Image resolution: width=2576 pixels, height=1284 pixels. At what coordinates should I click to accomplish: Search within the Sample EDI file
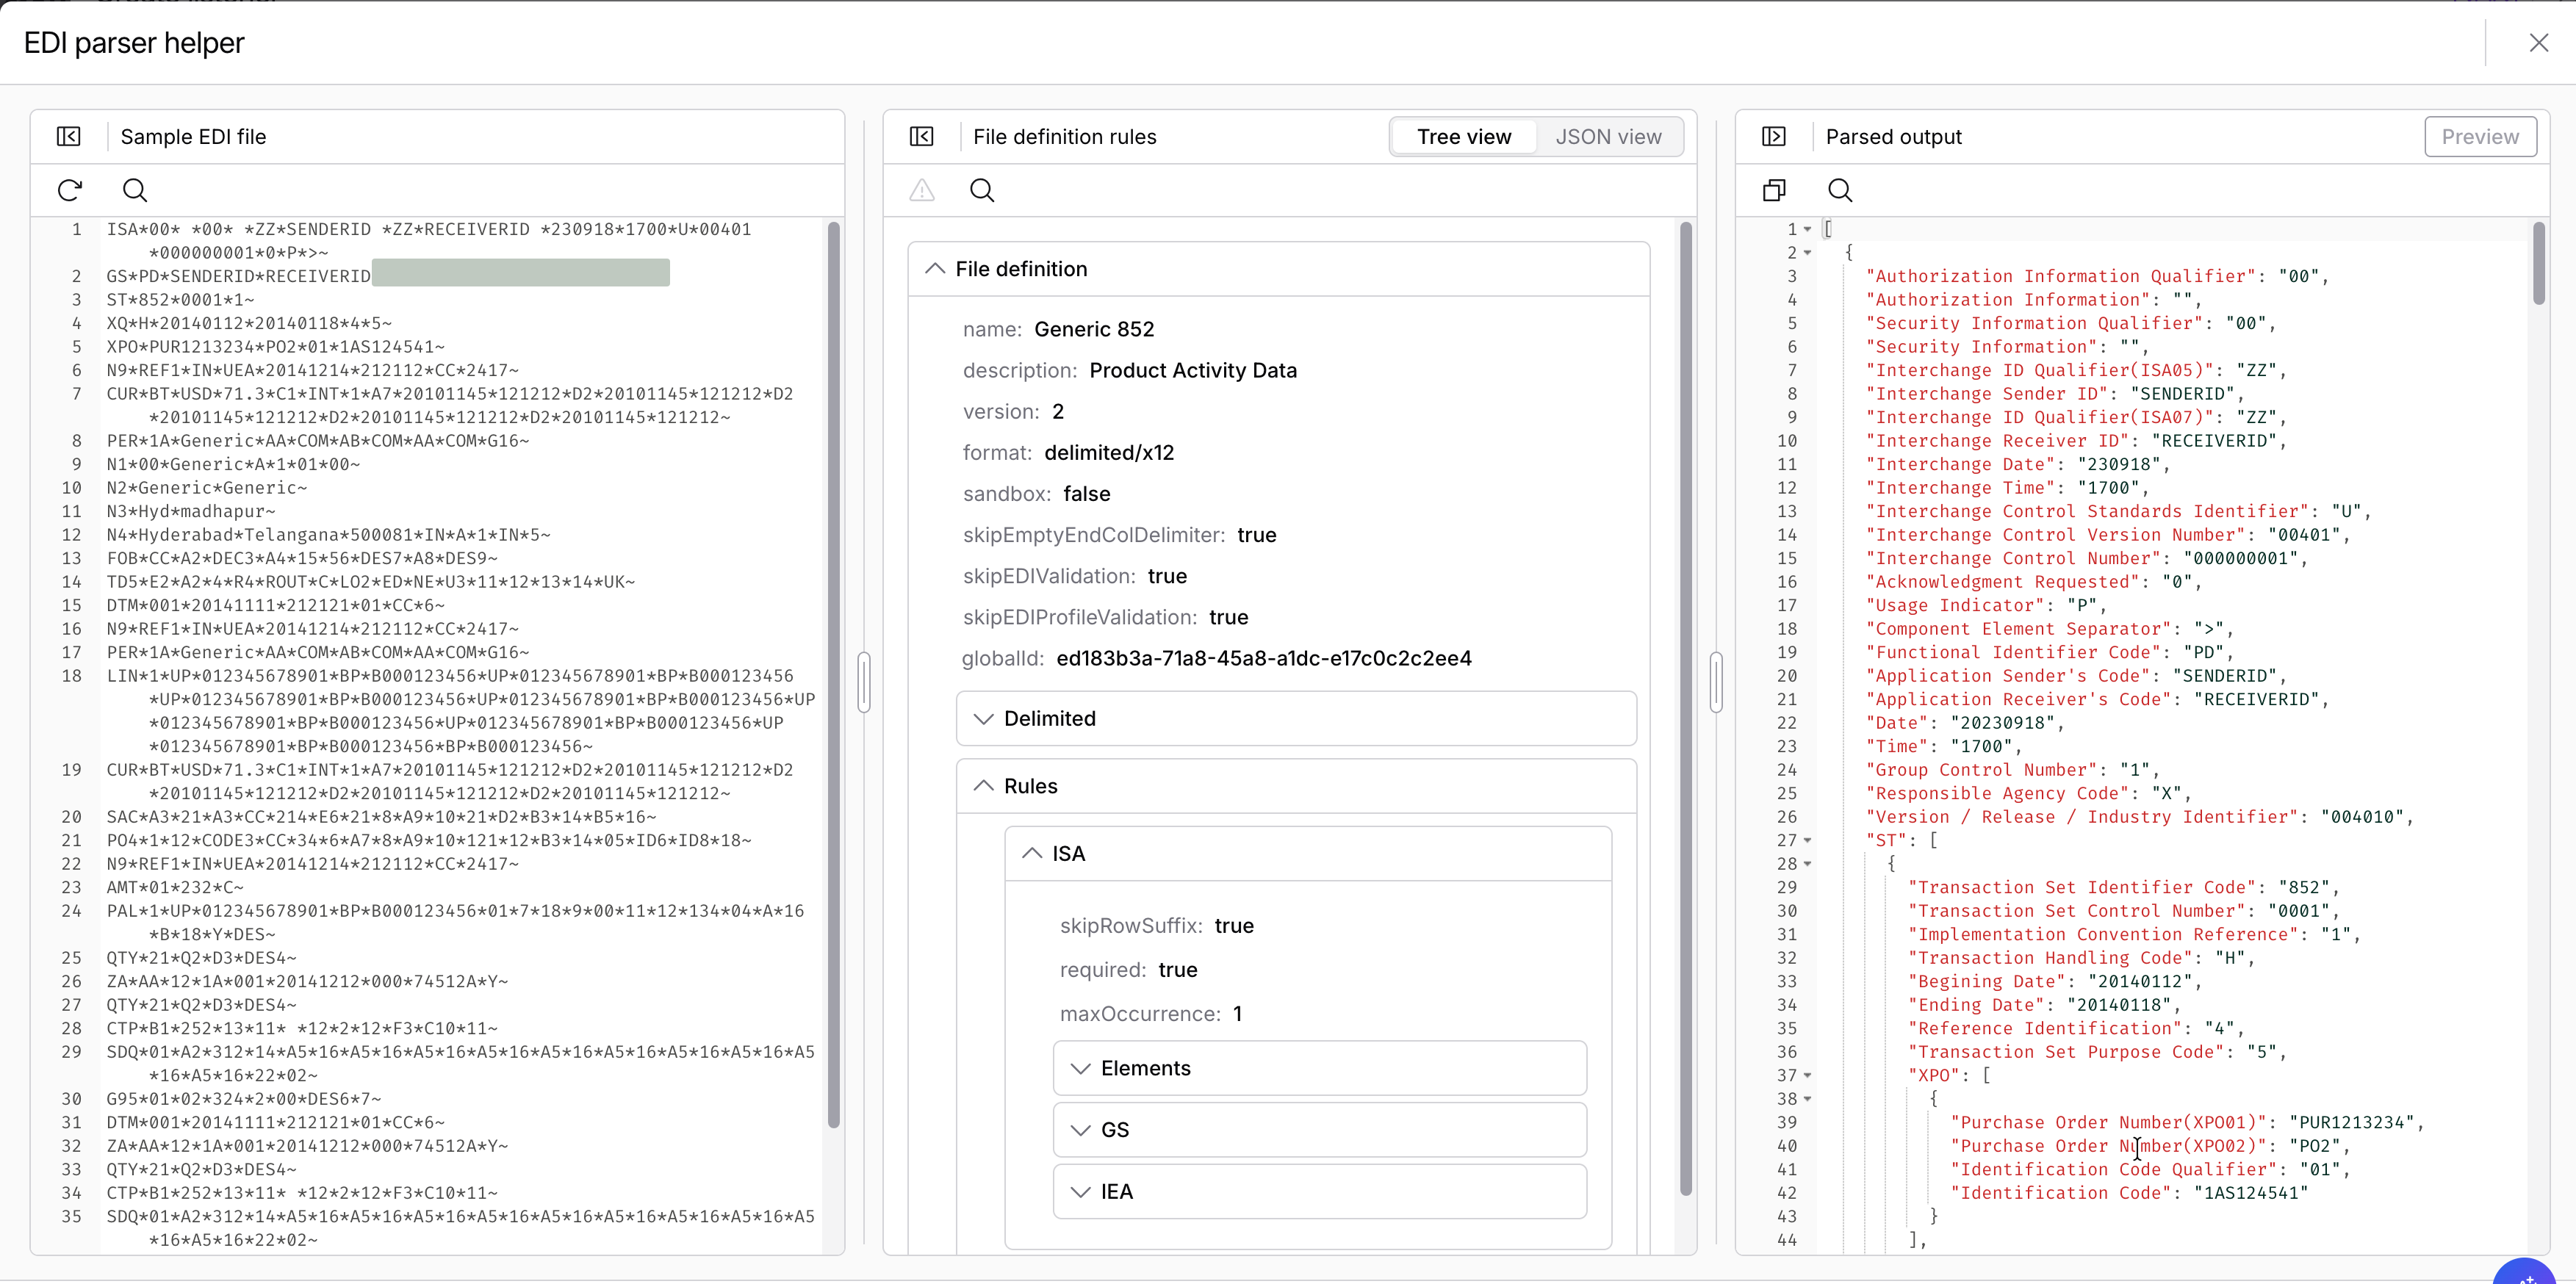[135, 190]
